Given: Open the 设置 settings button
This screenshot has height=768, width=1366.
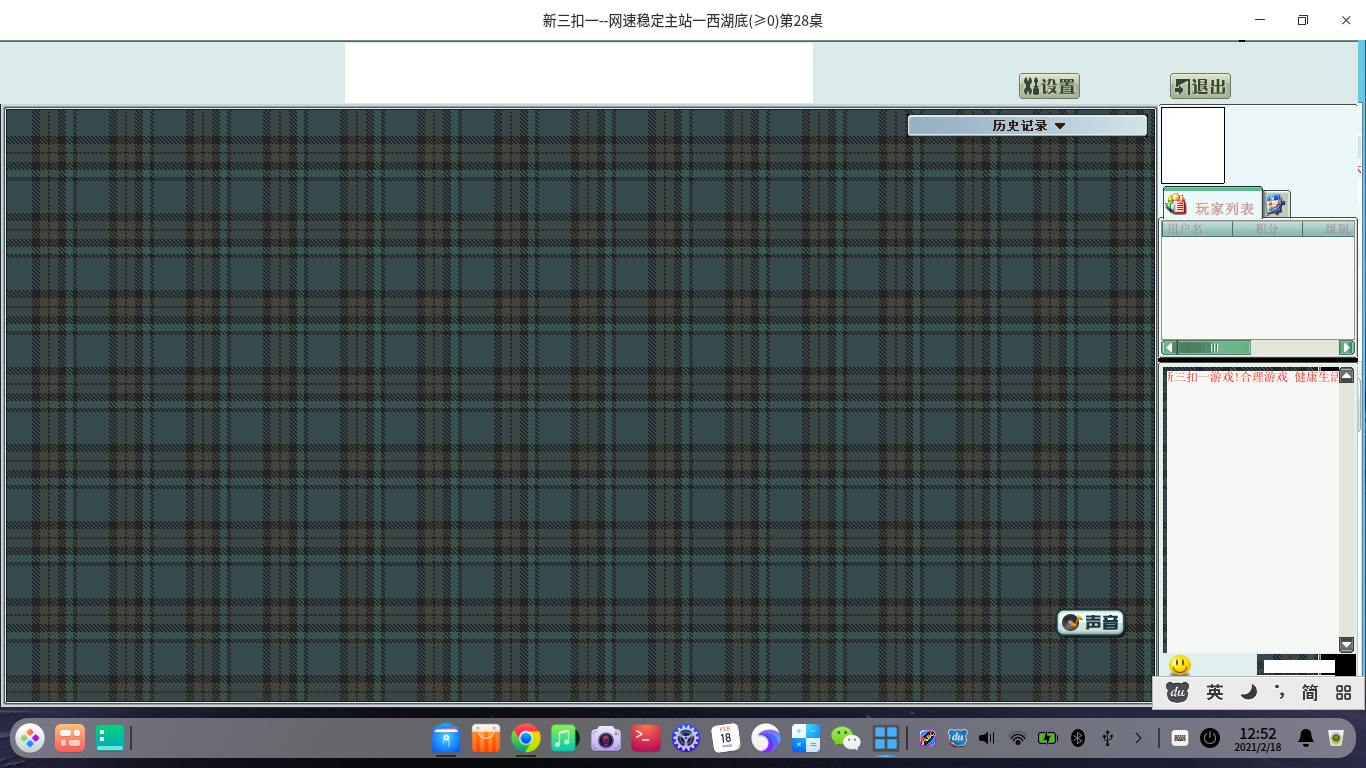Looking at the screenshot, I should click(1049, 87).
